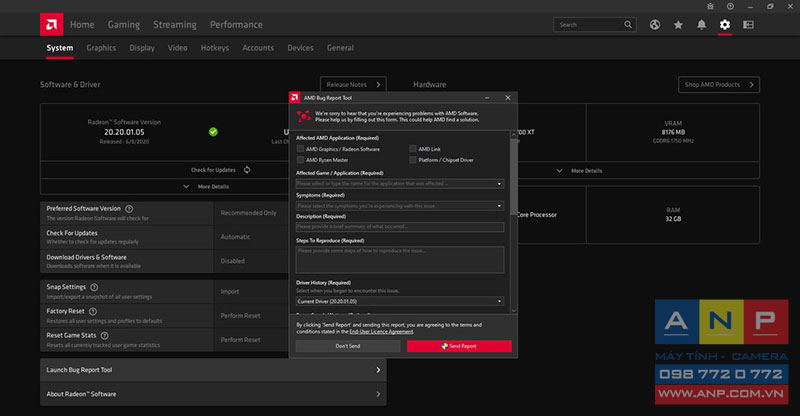Open help icon for Factory Reset
This screenshot has width=800, height=416.
click(92, 311)
